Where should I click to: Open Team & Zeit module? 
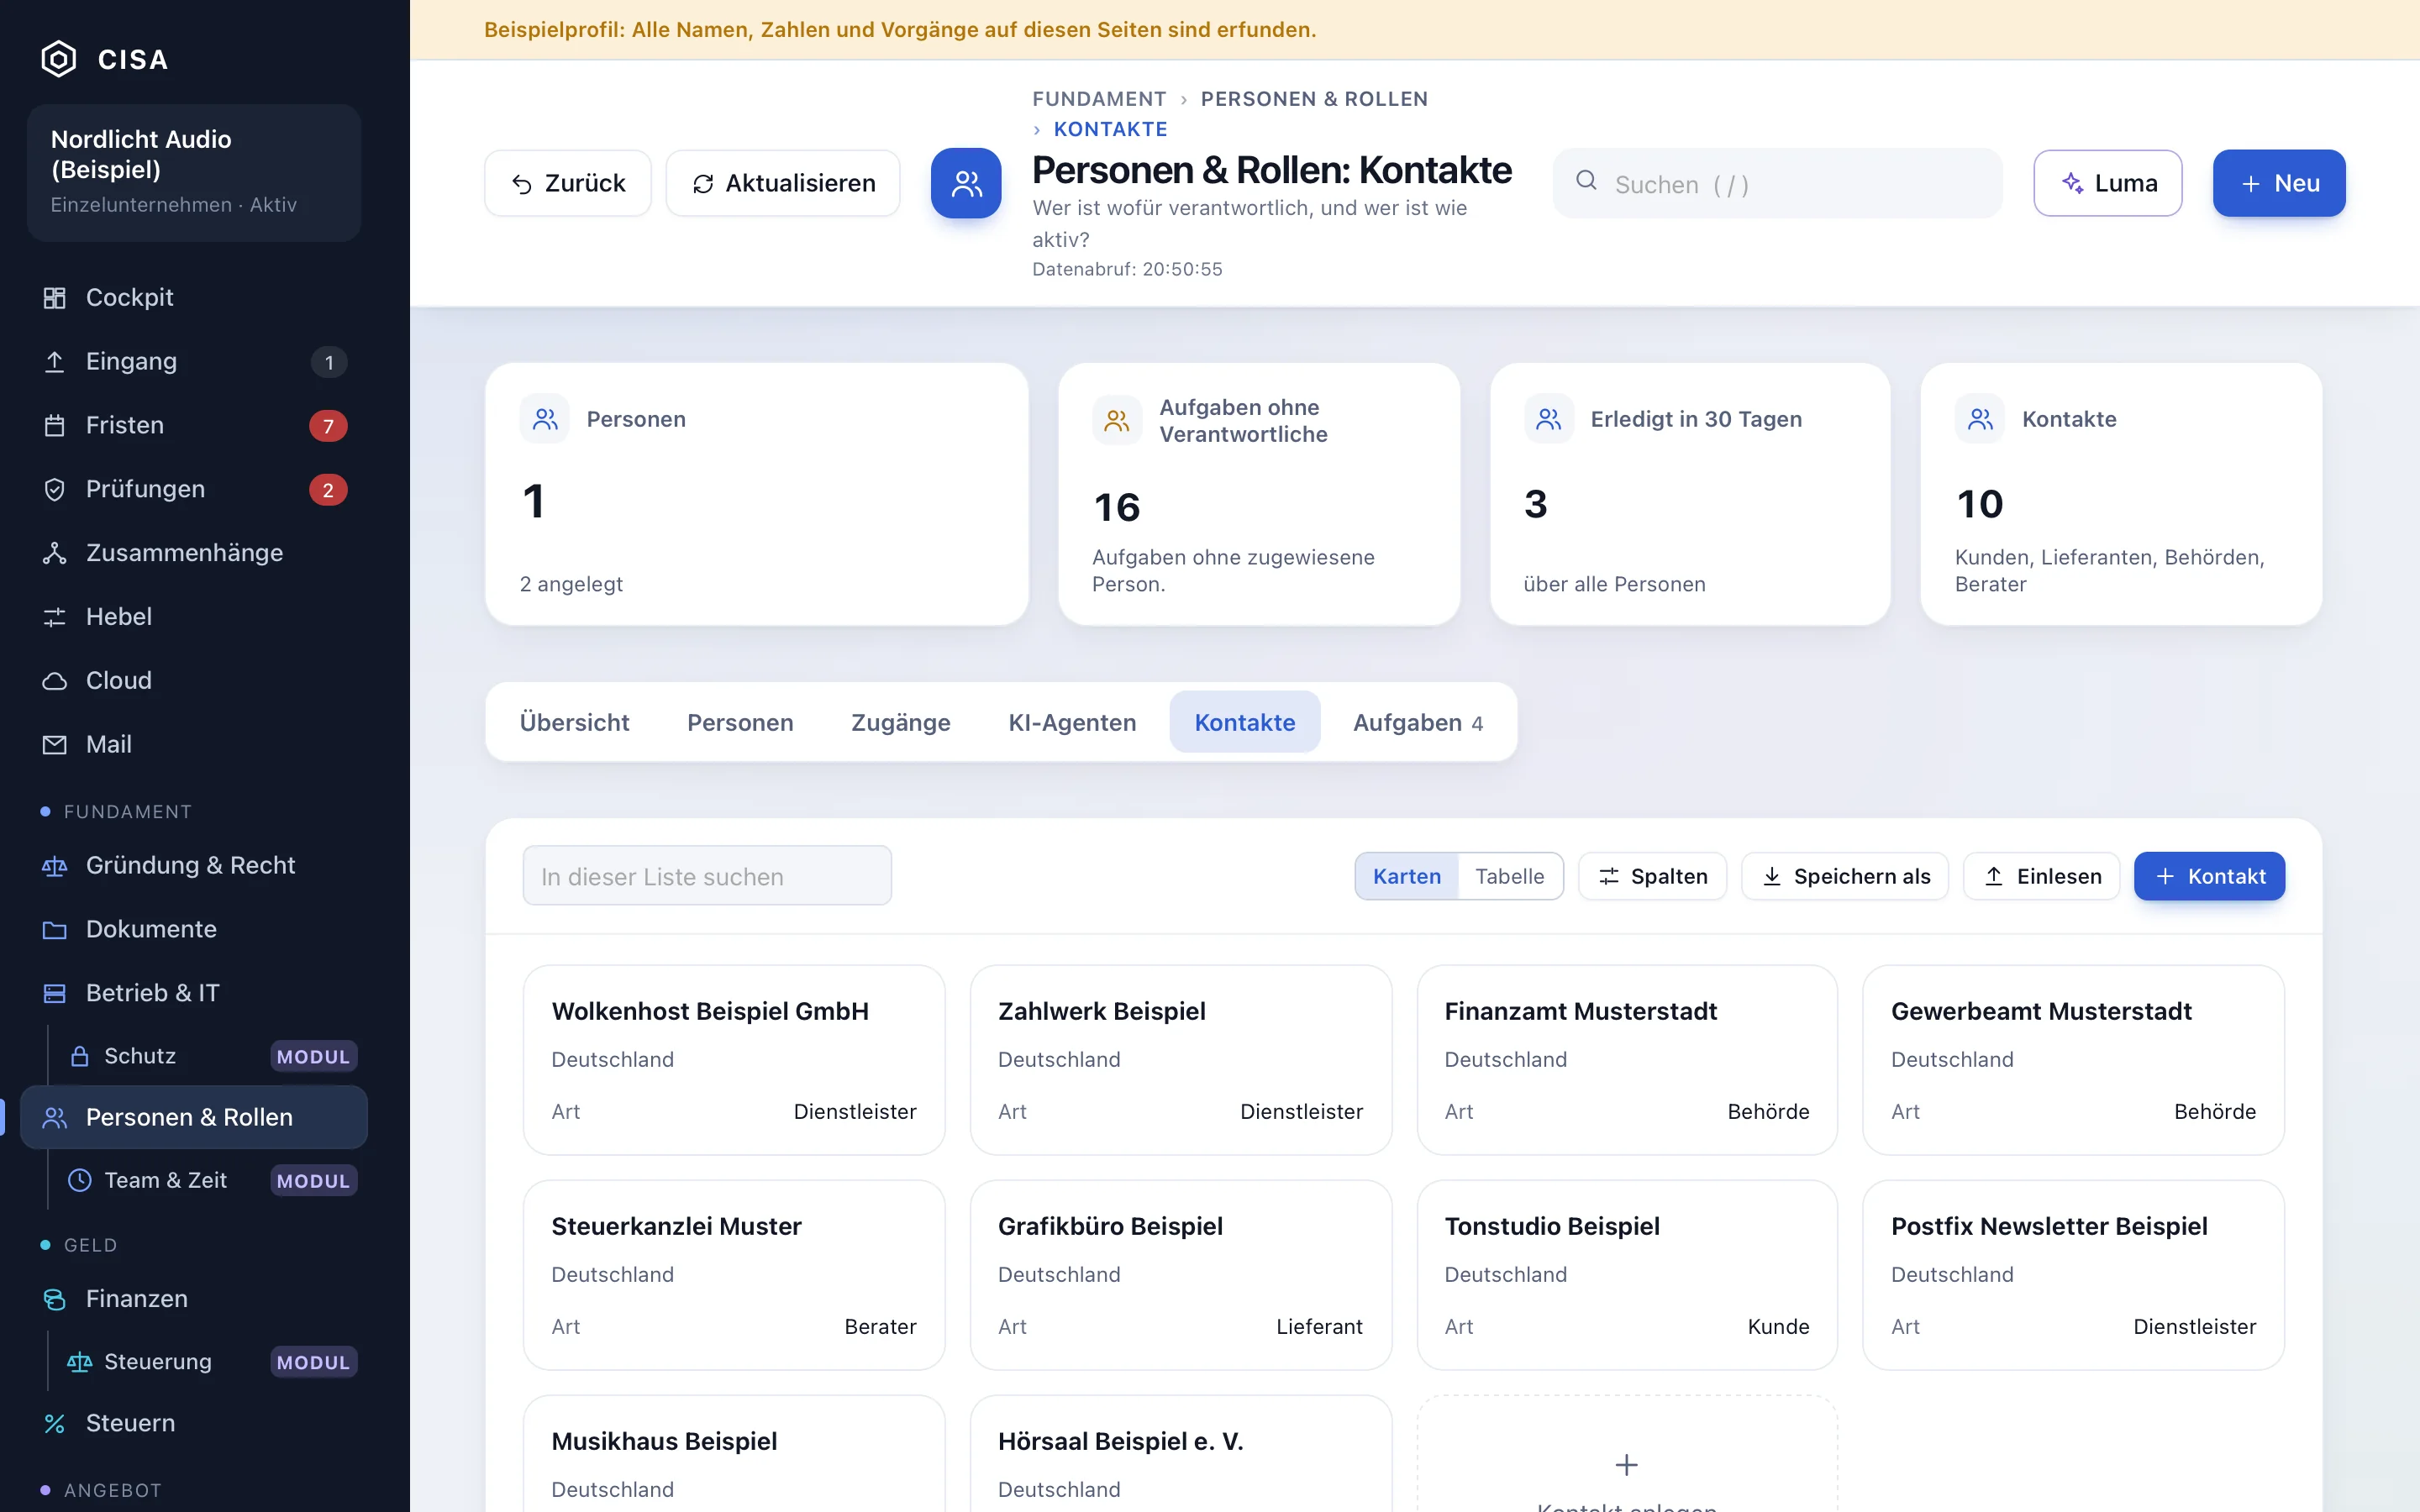[211, 1180]
